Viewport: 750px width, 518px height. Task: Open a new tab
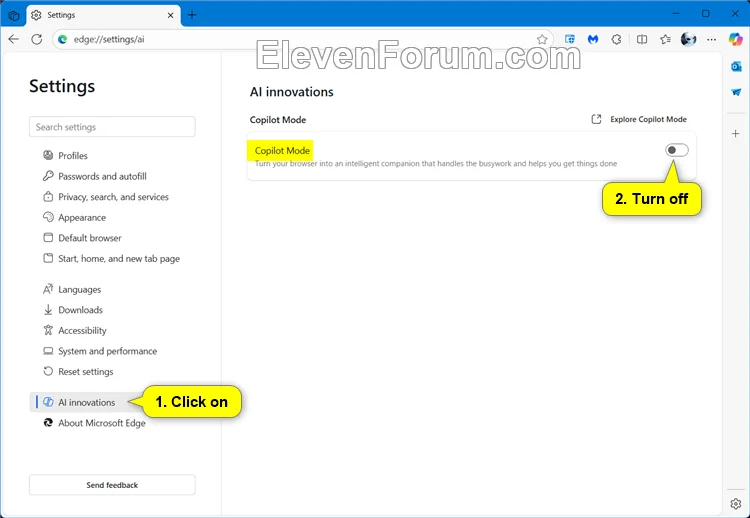click(x=192, y=15)
